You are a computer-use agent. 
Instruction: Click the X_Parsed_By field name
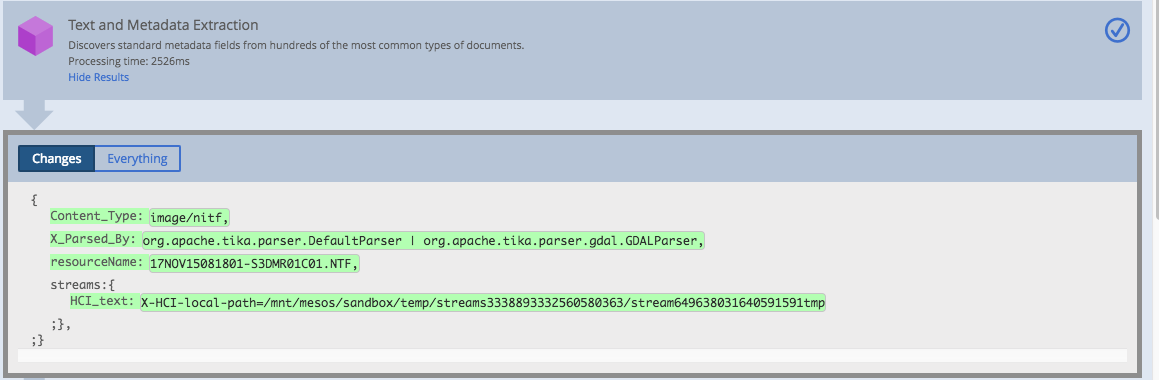[x=94, y=239]
